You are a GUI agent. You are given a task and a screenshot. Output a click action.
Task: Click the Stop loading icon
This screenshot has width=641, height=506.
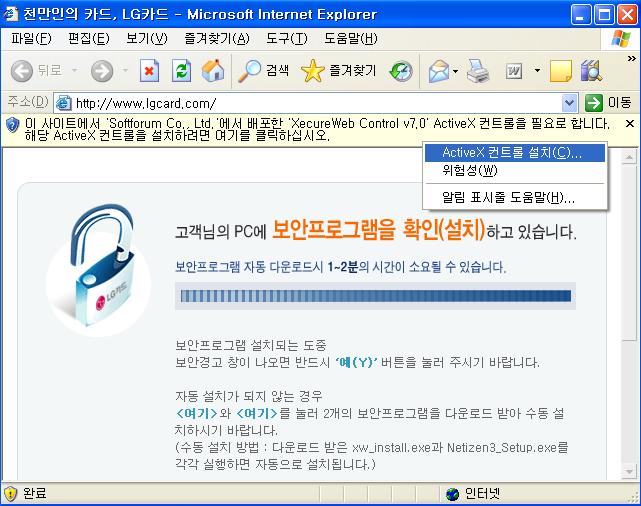tap(149, 71)
